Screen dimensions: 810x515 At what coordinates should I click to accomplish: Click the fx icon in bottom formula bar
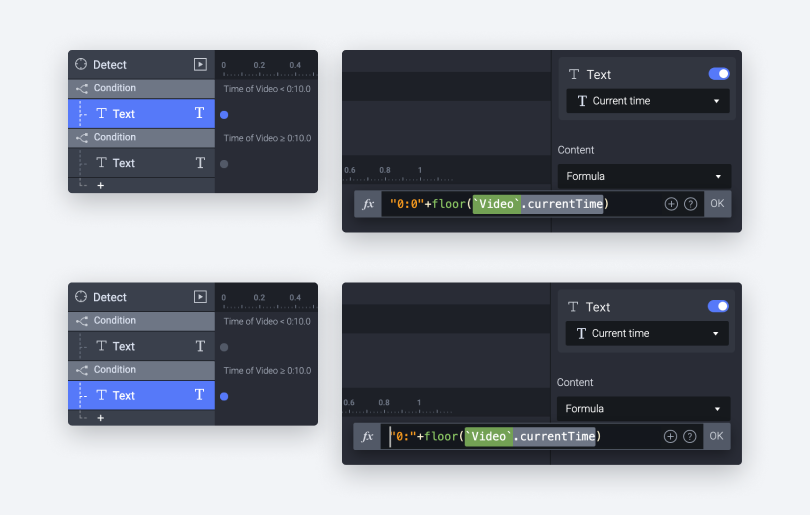[368, 436]
